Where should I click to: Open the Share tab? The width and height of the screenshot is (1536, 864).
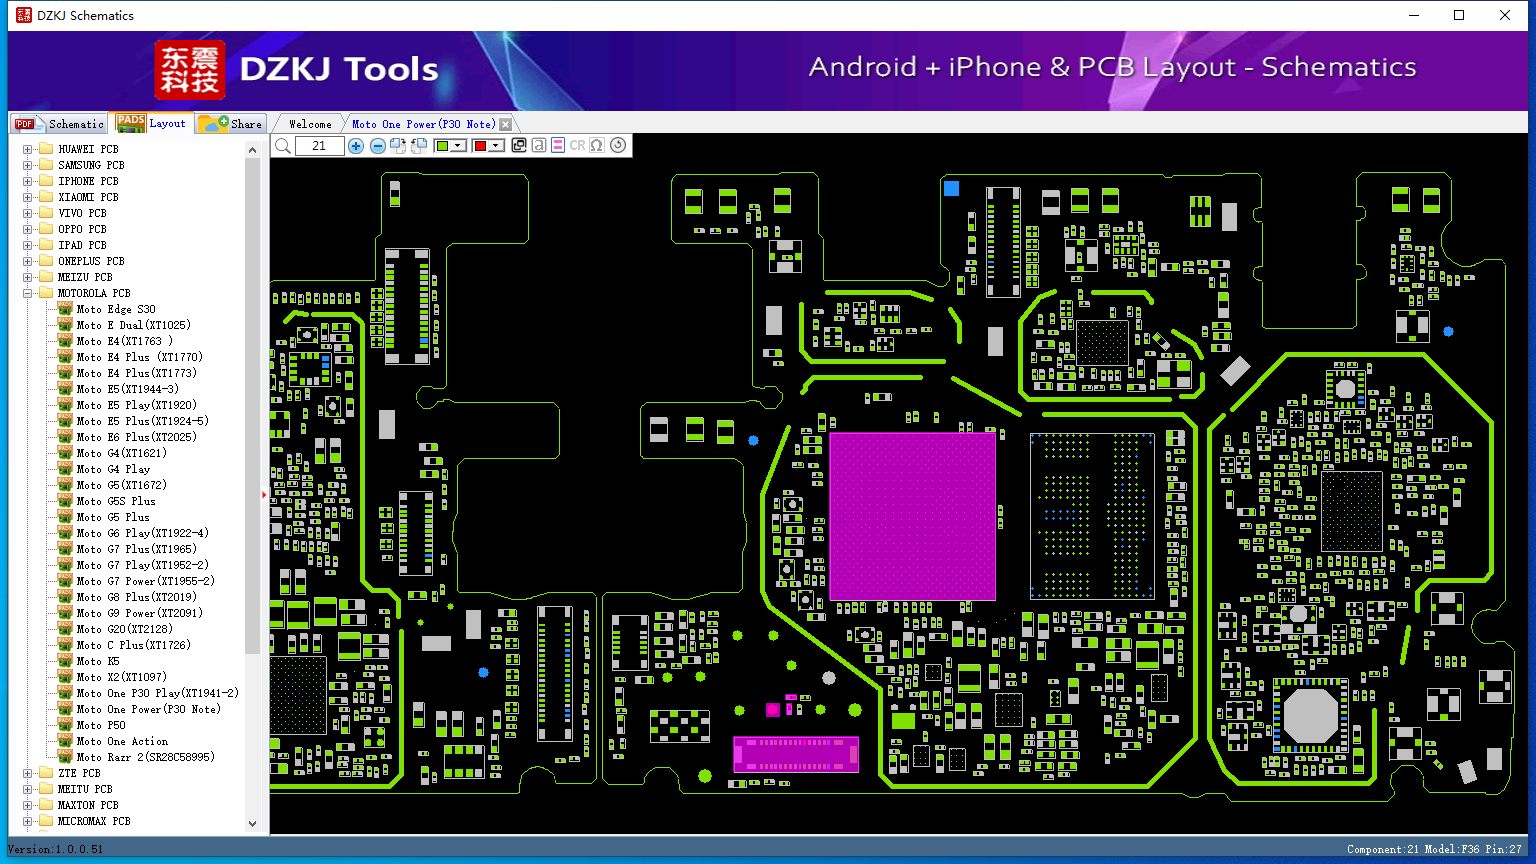pyautogui.click(x=230, y=124)
